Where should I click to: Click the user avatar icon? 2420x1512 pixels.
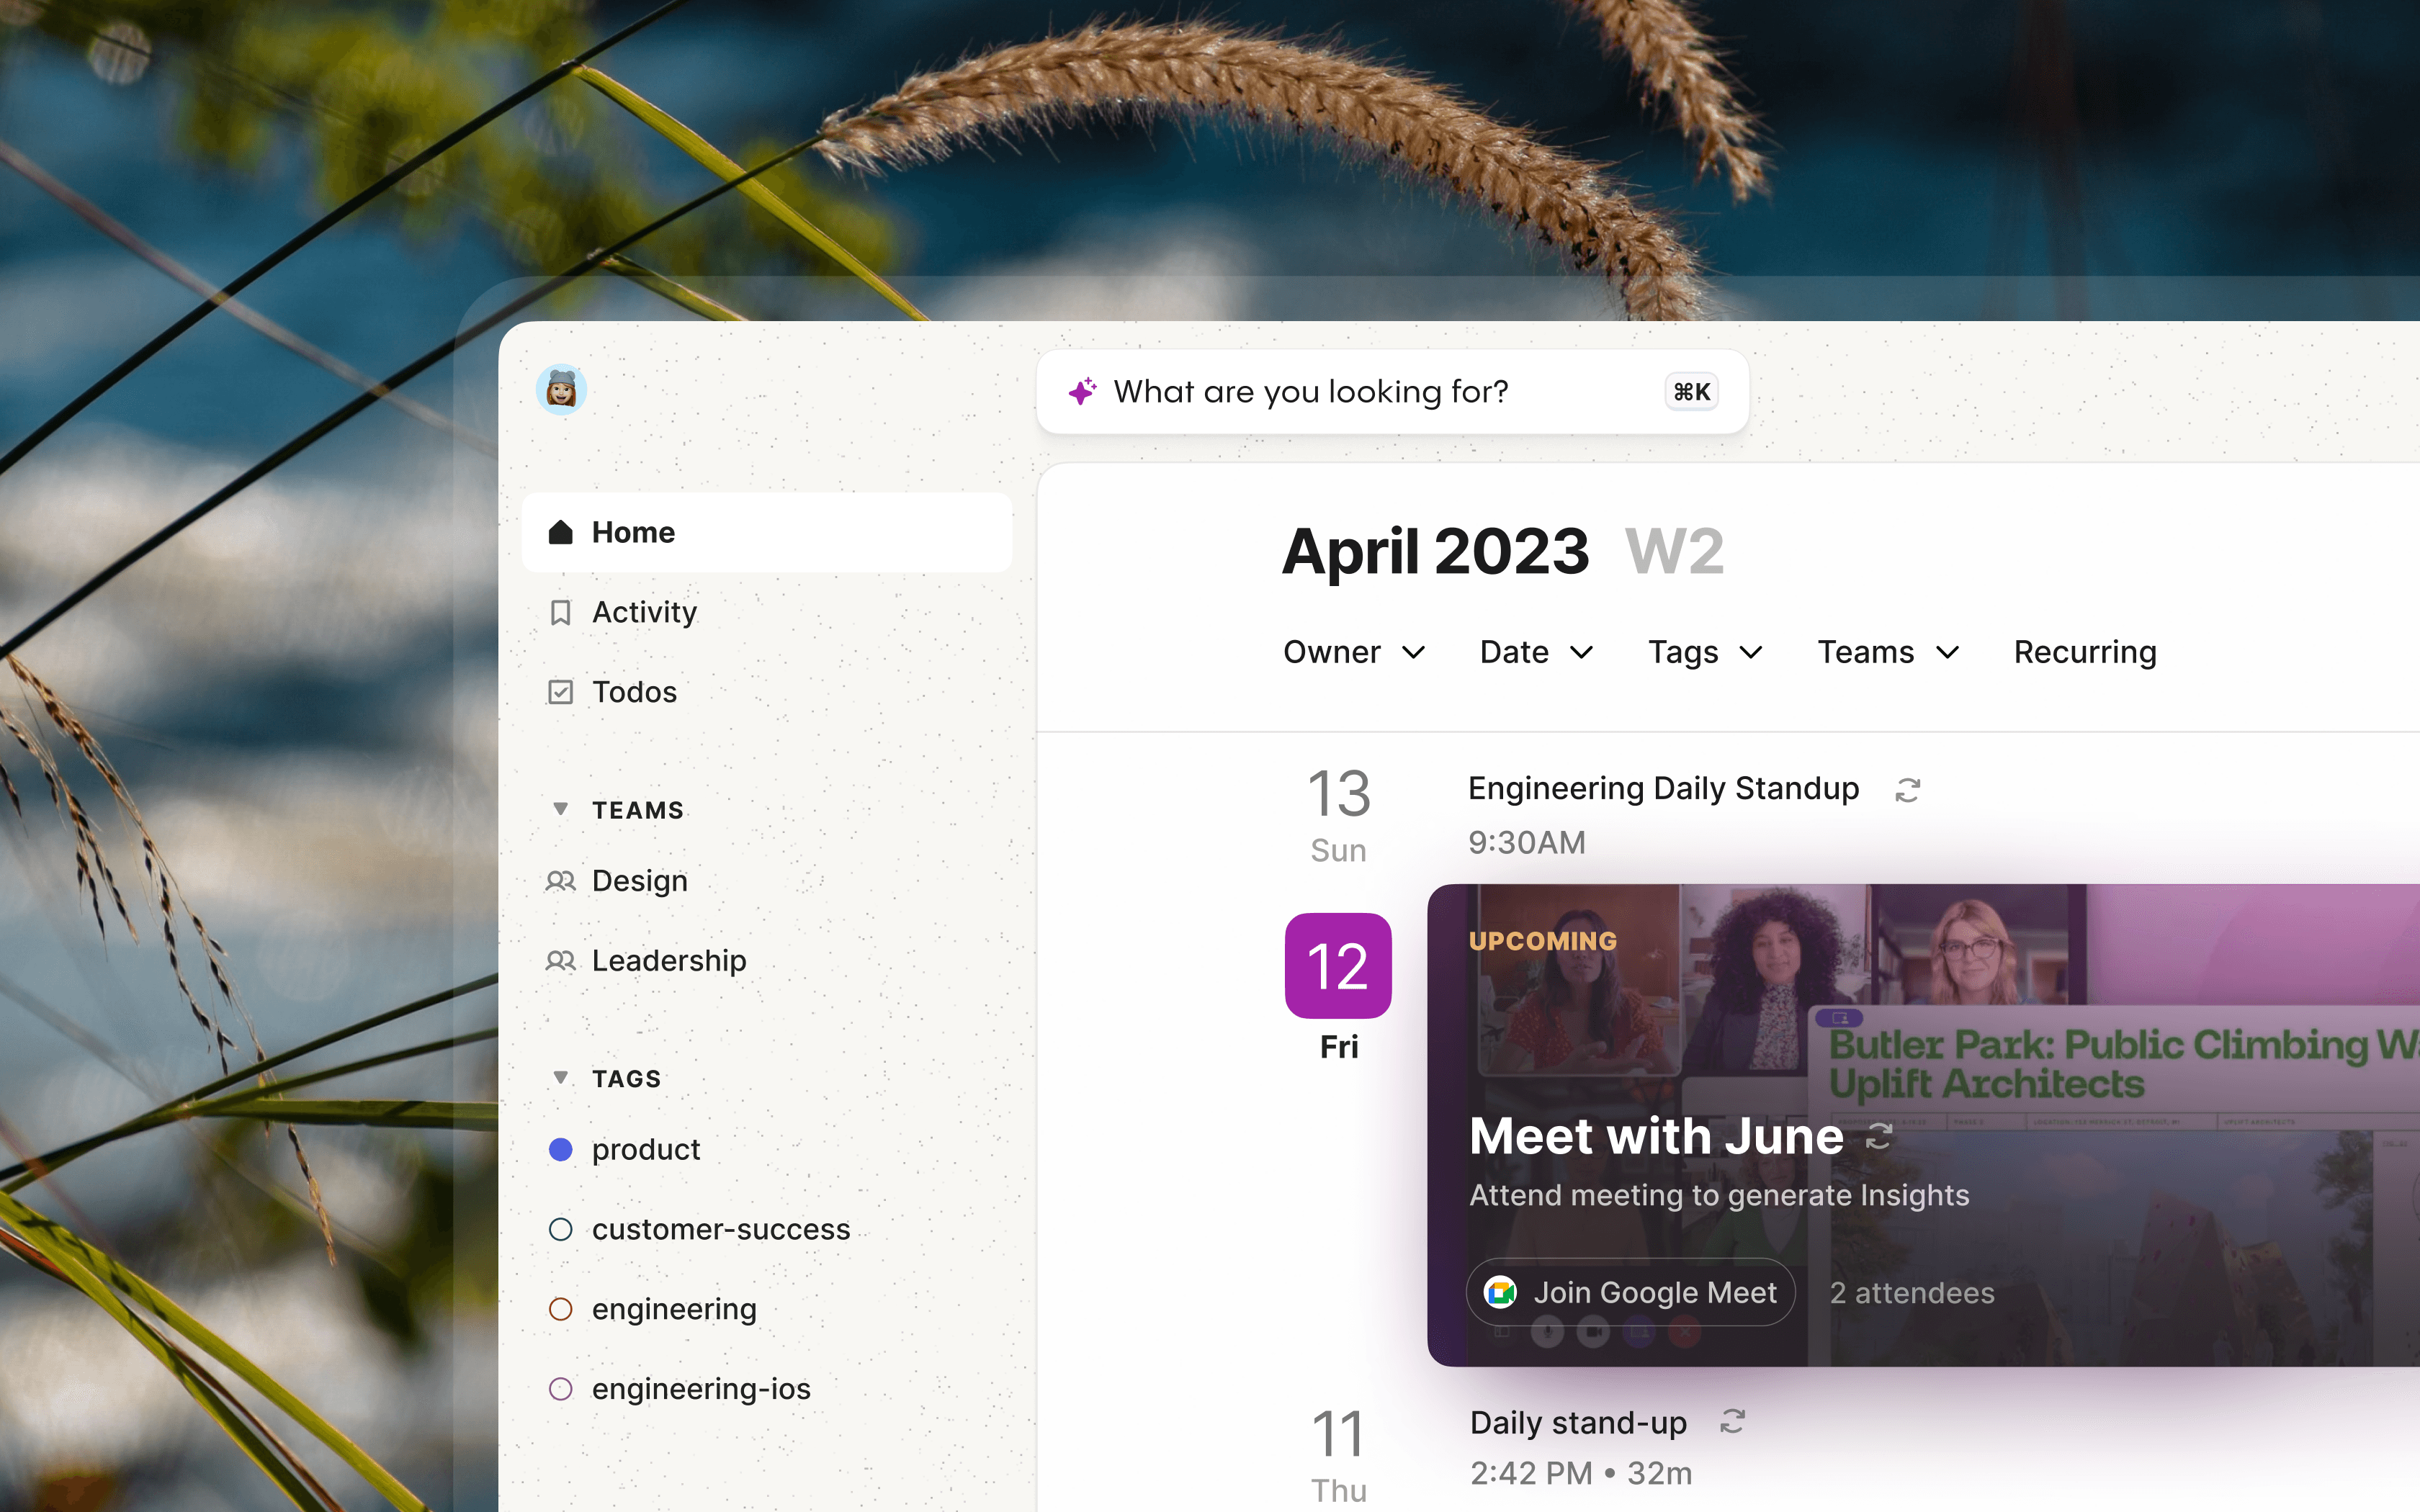(x=561, y=390)
